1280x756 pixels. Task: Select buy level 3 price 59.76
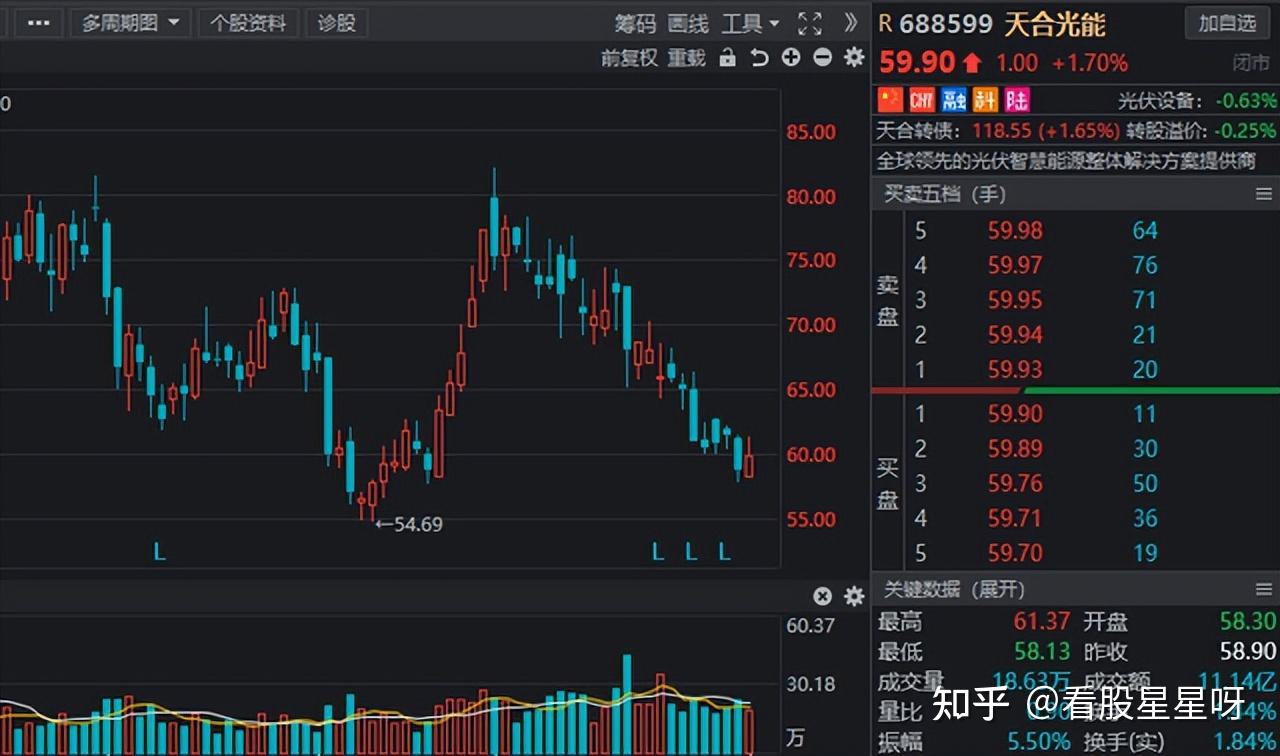tap(1015, 484)
